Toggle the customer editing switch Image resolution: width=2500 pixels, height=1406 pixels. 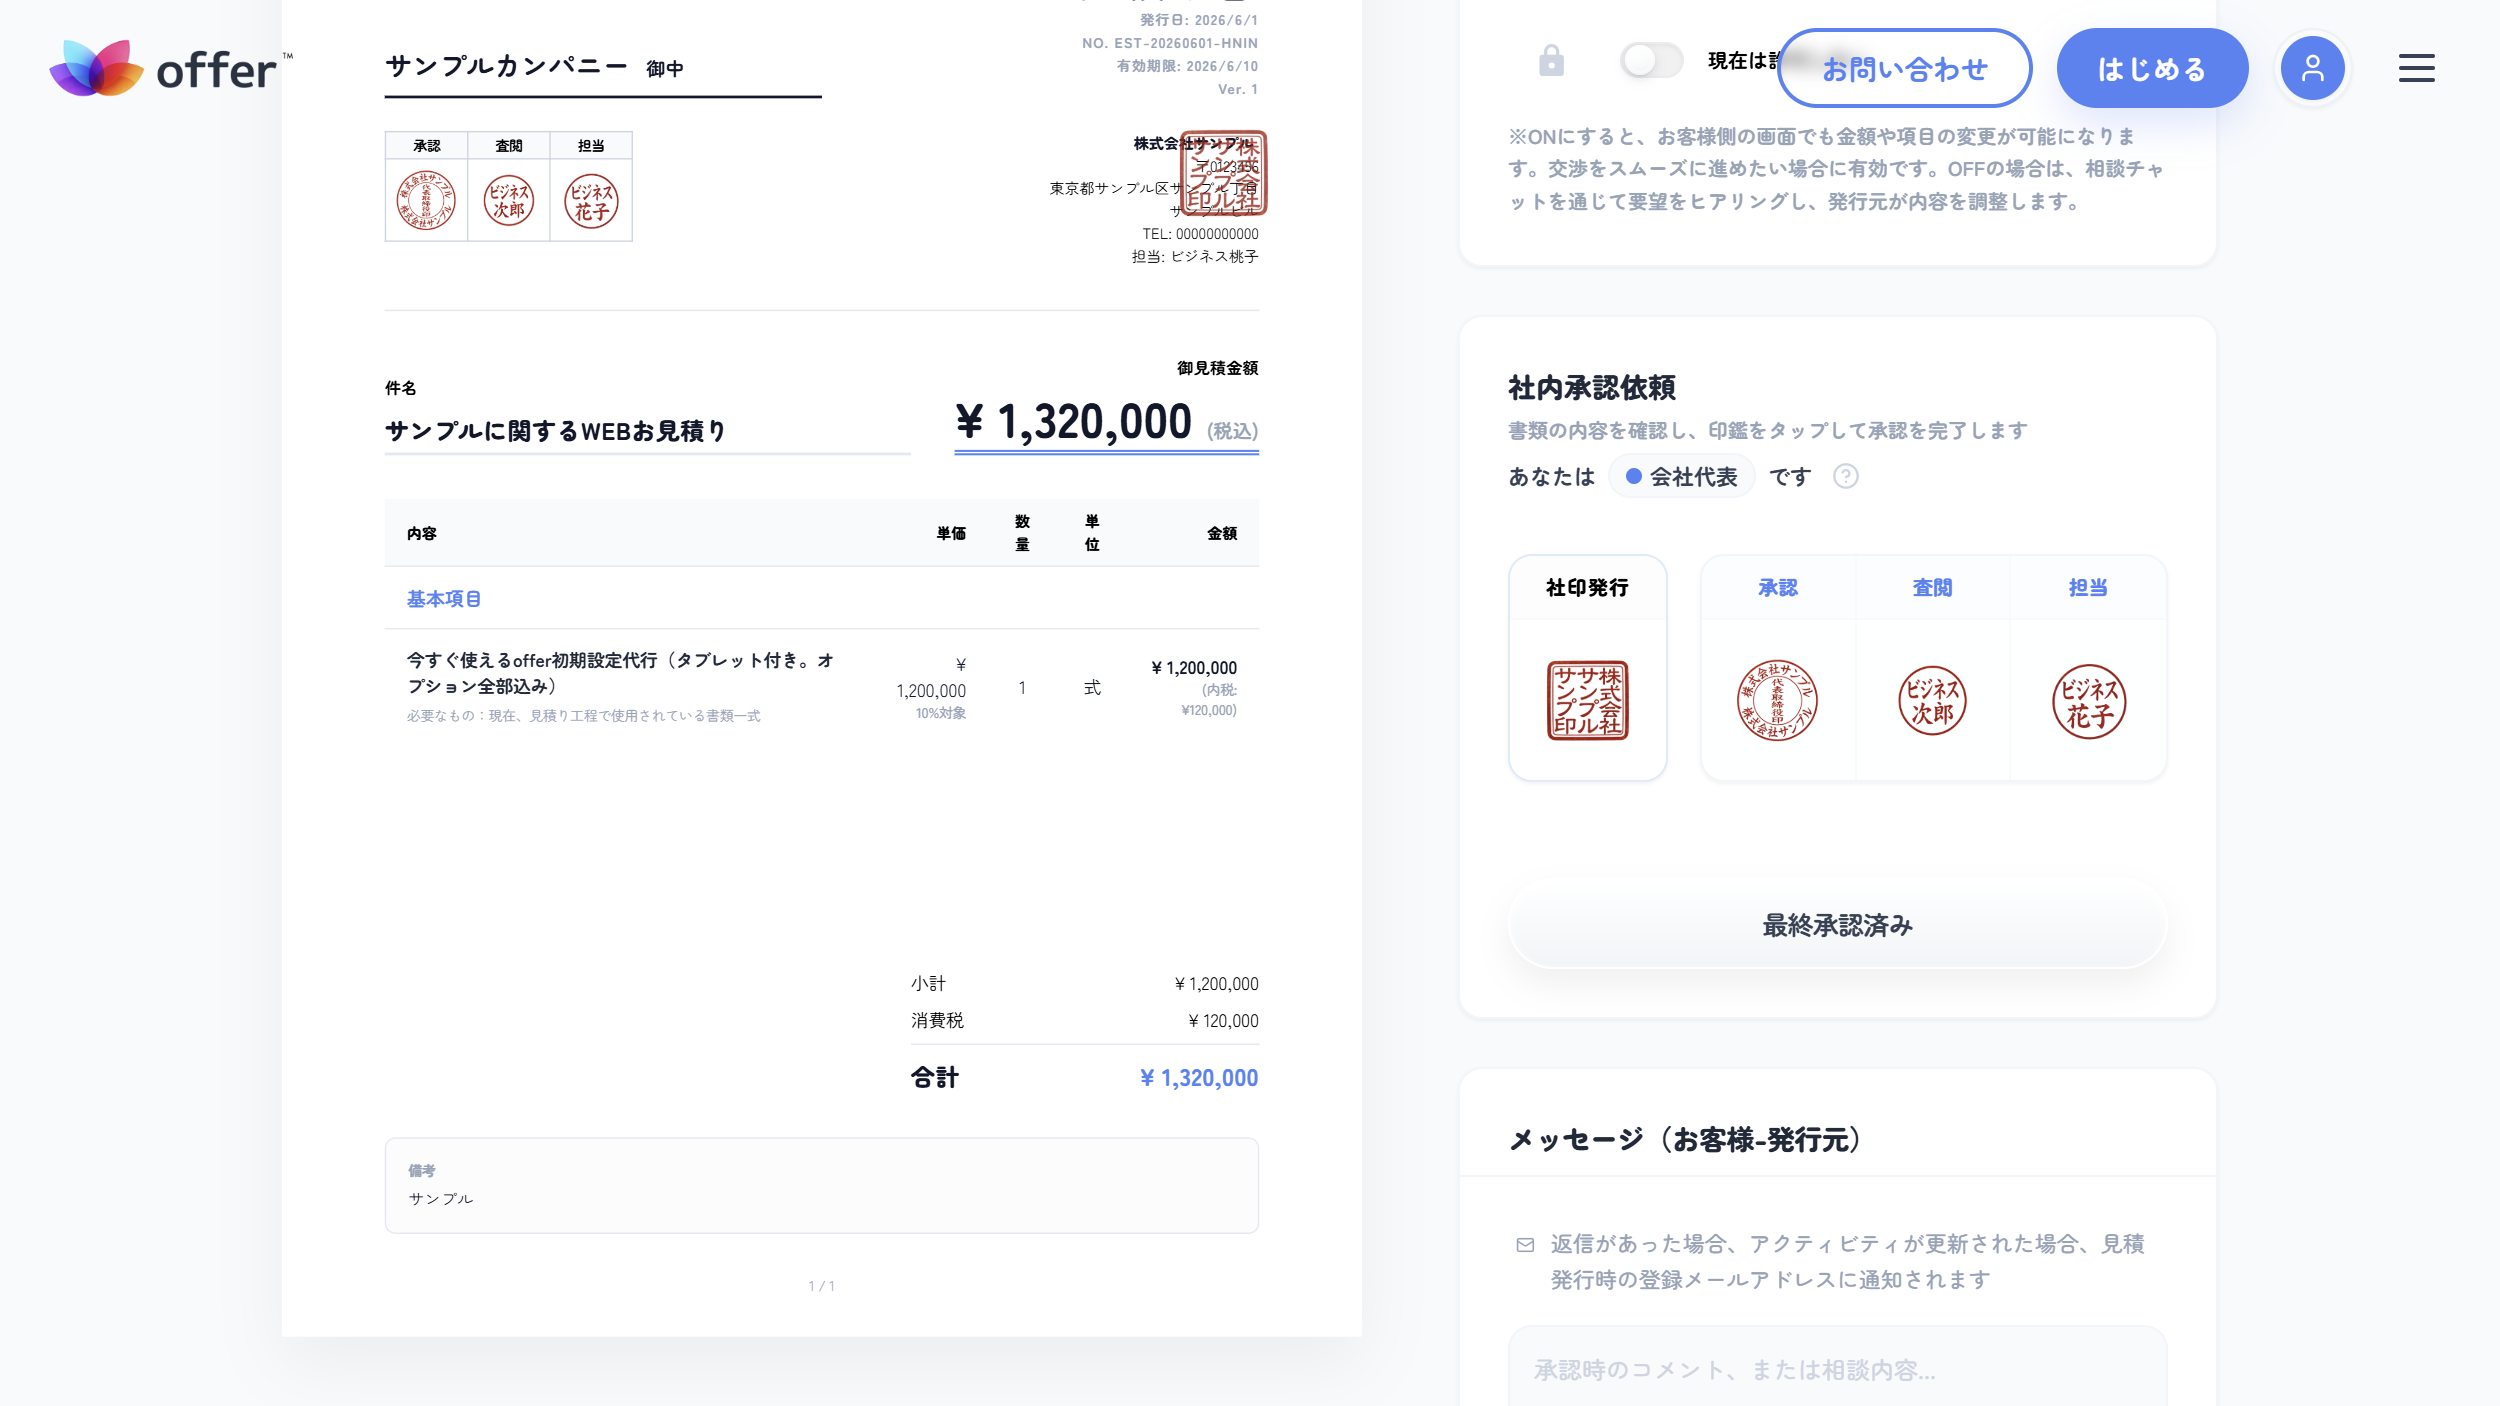[1651, 60]
